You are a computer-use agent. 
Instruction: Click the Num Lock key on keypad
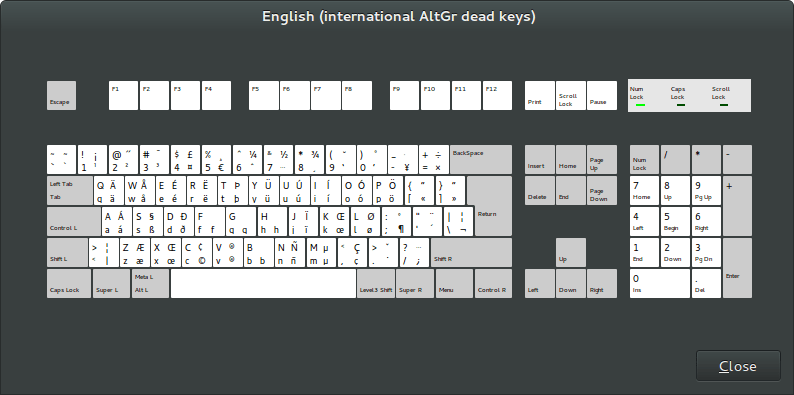(x=645, y=160)
